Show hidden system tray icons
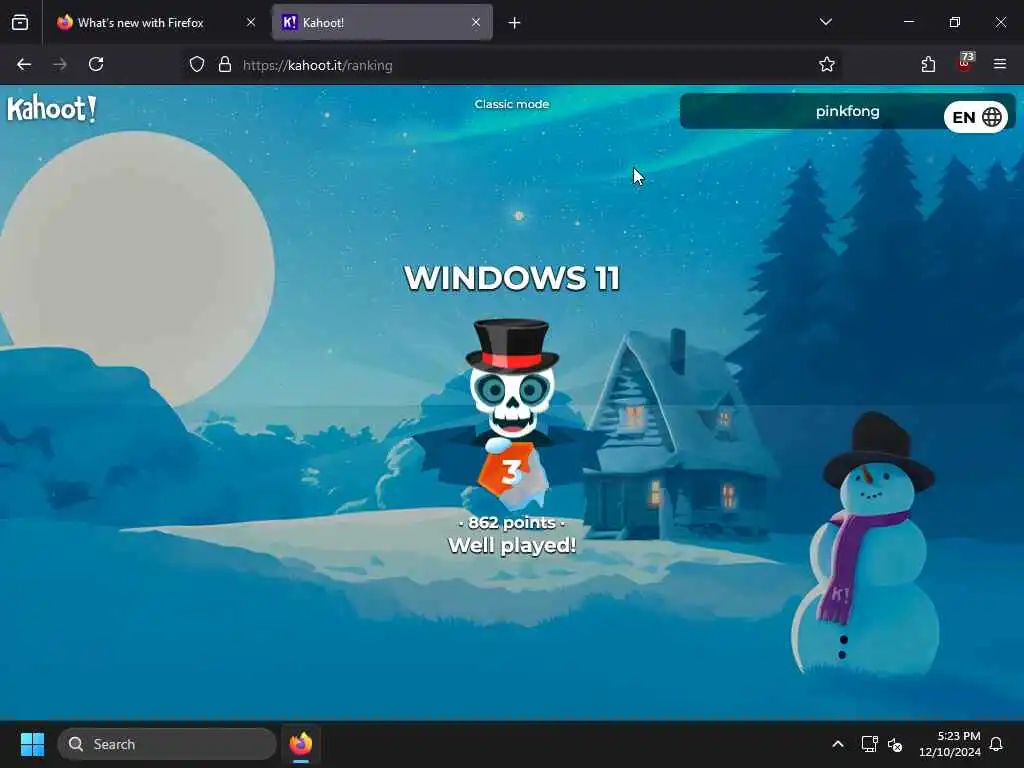The width and height of the screenshot is (1024, 768). point(838,744)
